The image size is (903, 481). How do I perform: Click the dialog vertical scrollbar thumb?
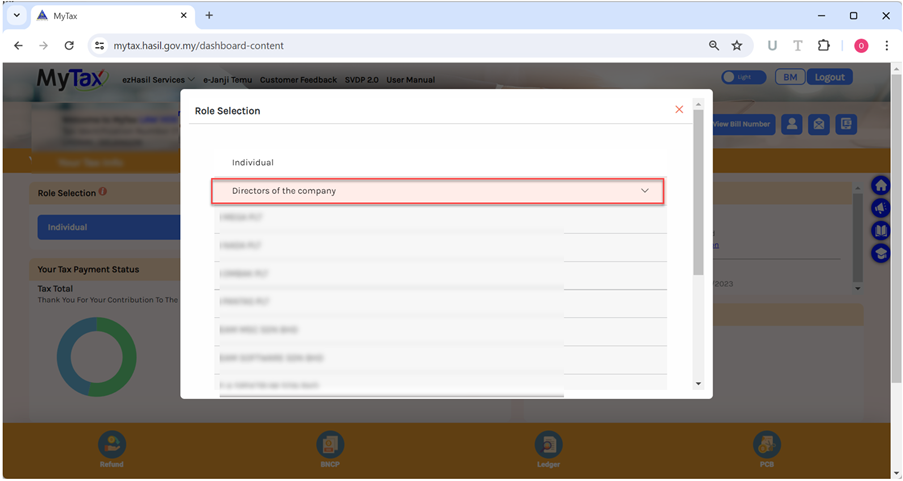pyautogui.click(x=699, y=192)
